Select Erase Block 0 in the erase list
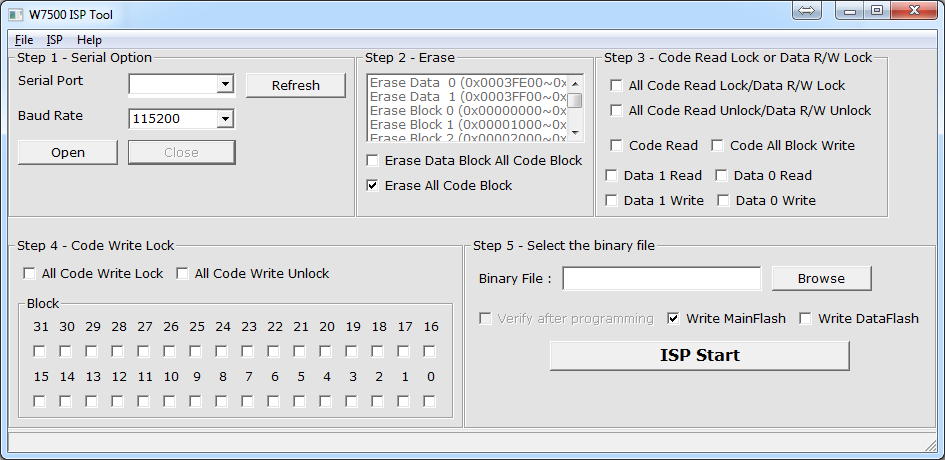 468,110
